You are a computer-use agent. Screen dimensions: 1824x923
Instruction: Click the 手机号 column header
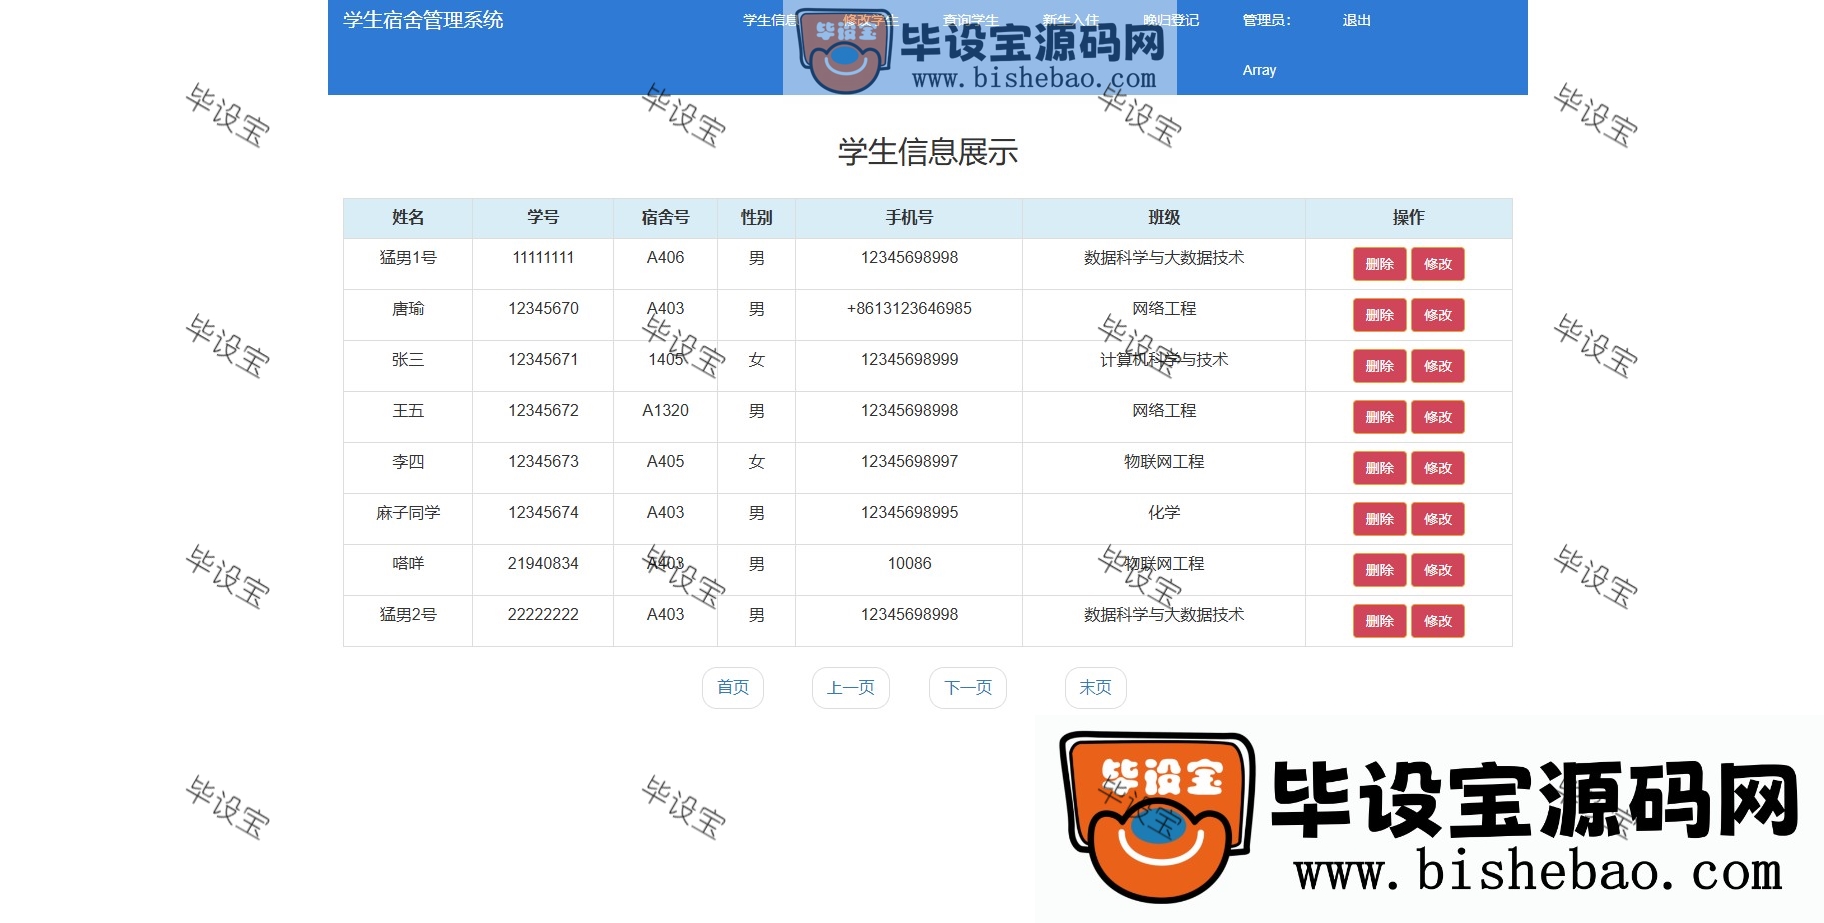[909, 217]
